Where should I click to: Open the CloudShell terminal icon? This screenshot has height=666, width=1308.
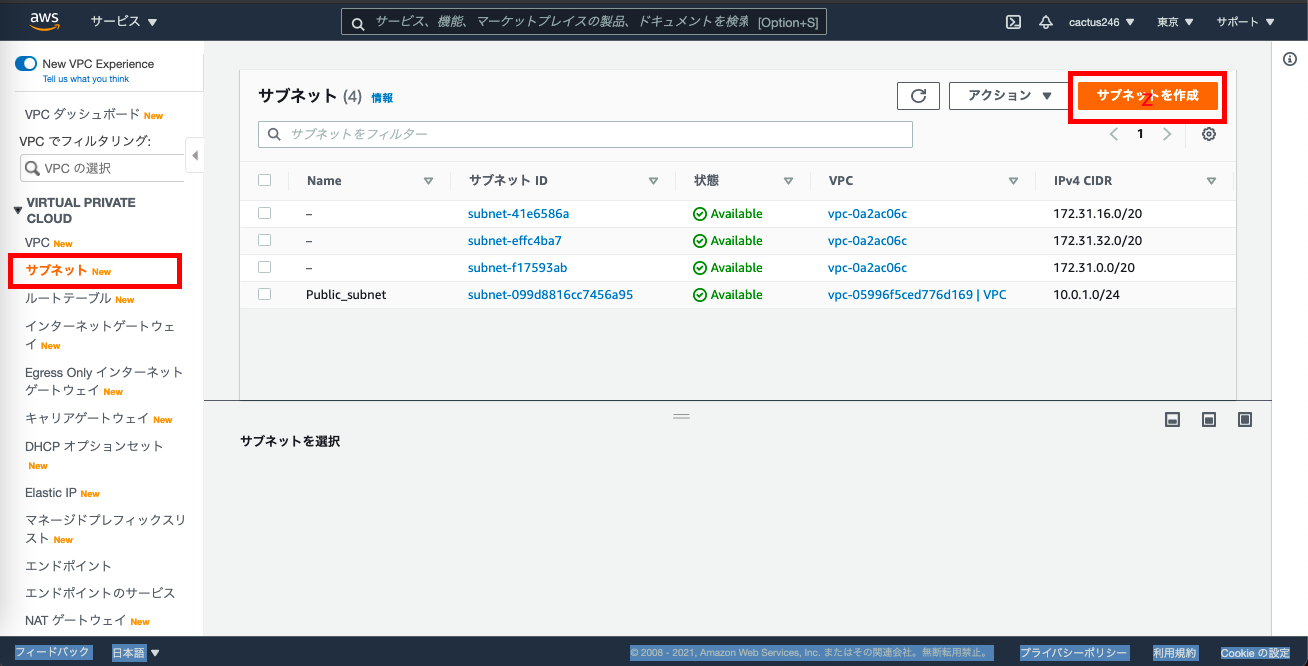[1013, 22]
